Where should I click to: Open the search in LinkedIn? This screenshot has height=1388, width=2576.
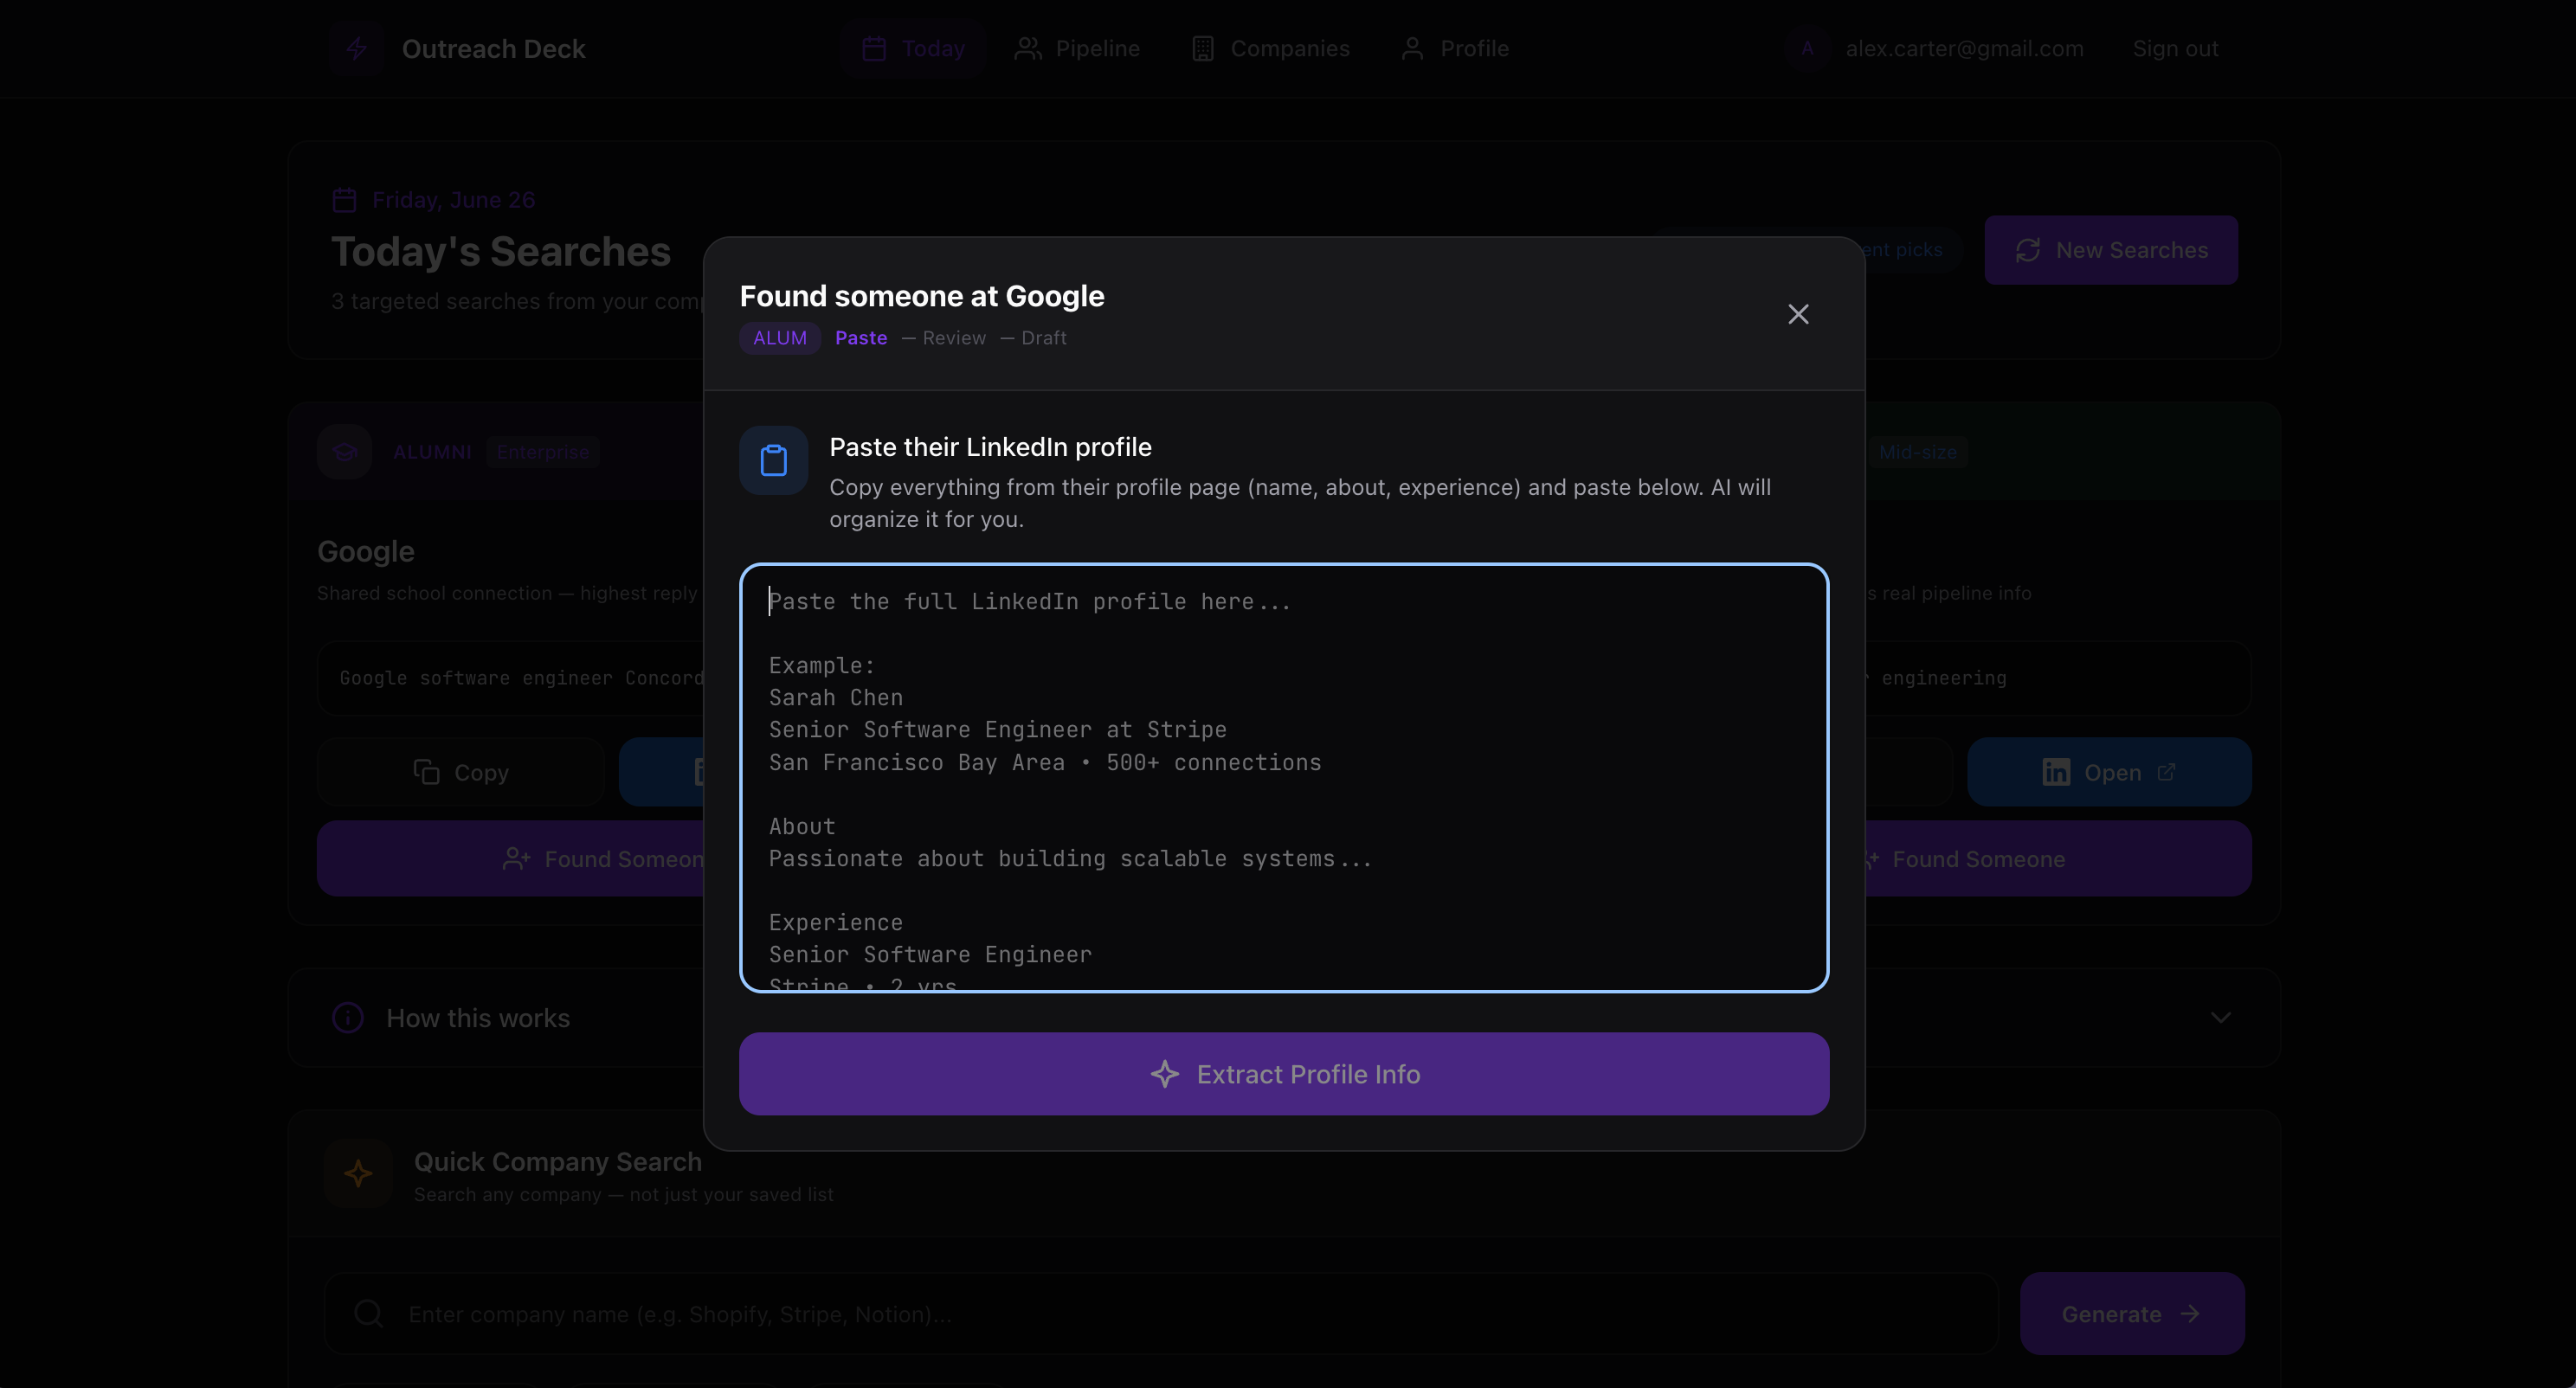click(2109, 772)
